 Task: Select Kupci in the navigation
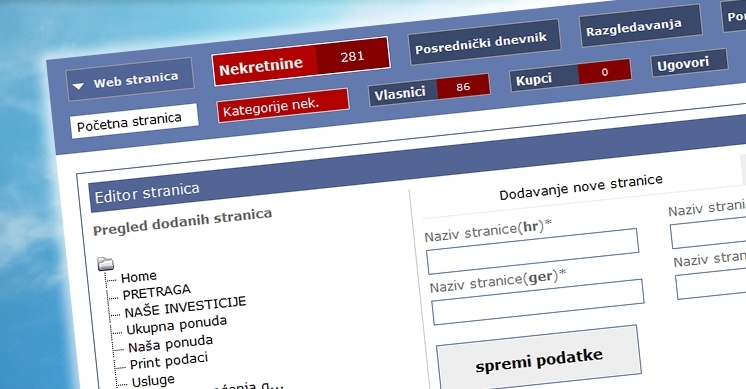(x=544, y=78)
